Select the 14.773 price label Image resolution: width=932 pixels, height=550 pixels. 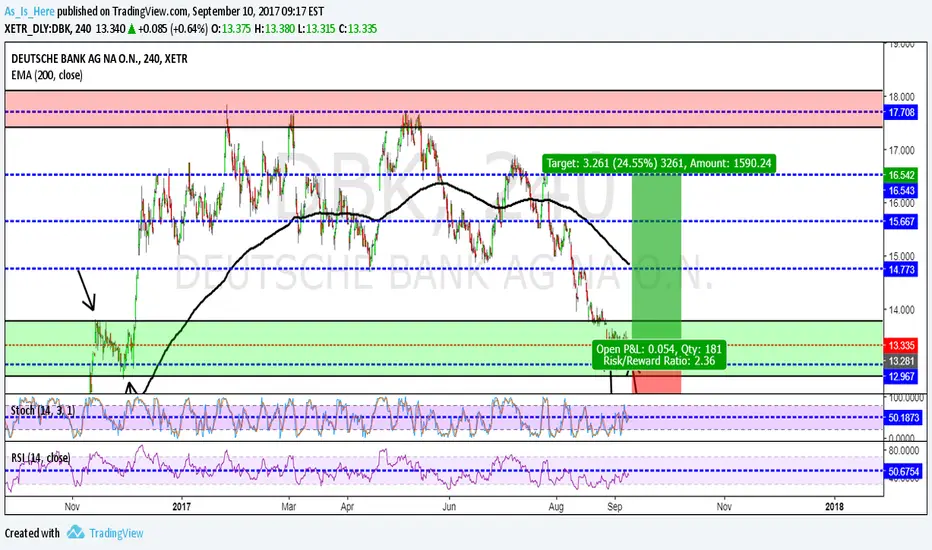tap(901, 269)
